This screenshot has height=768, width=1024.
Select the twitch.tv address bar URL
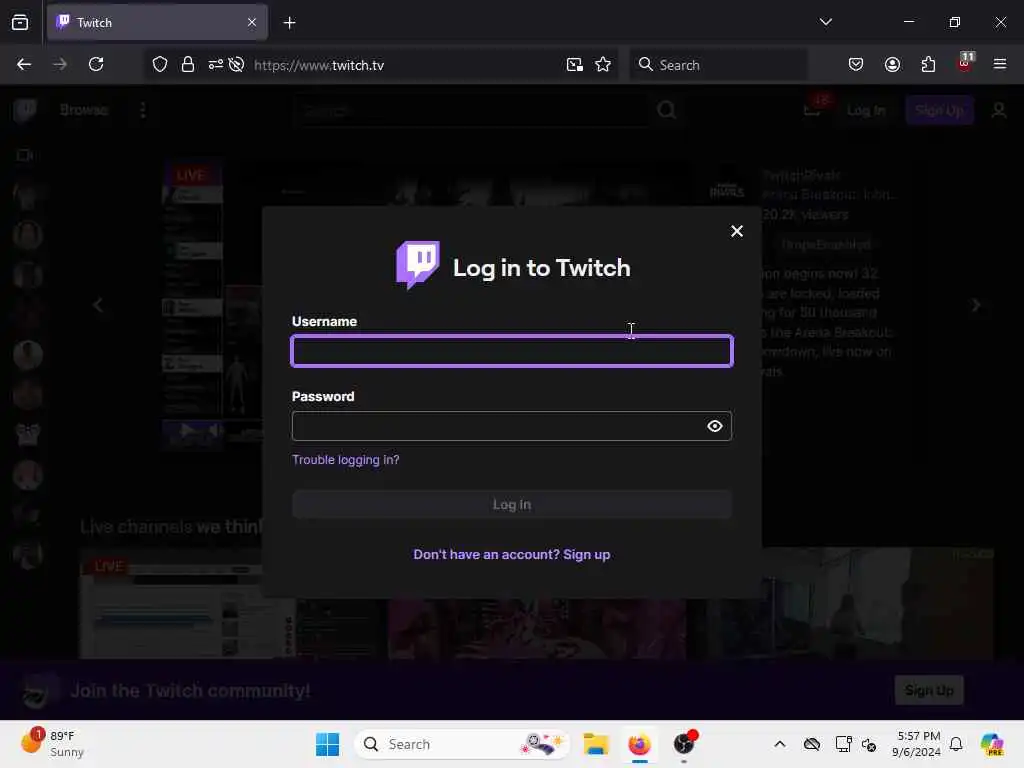(x=319, y=65)
